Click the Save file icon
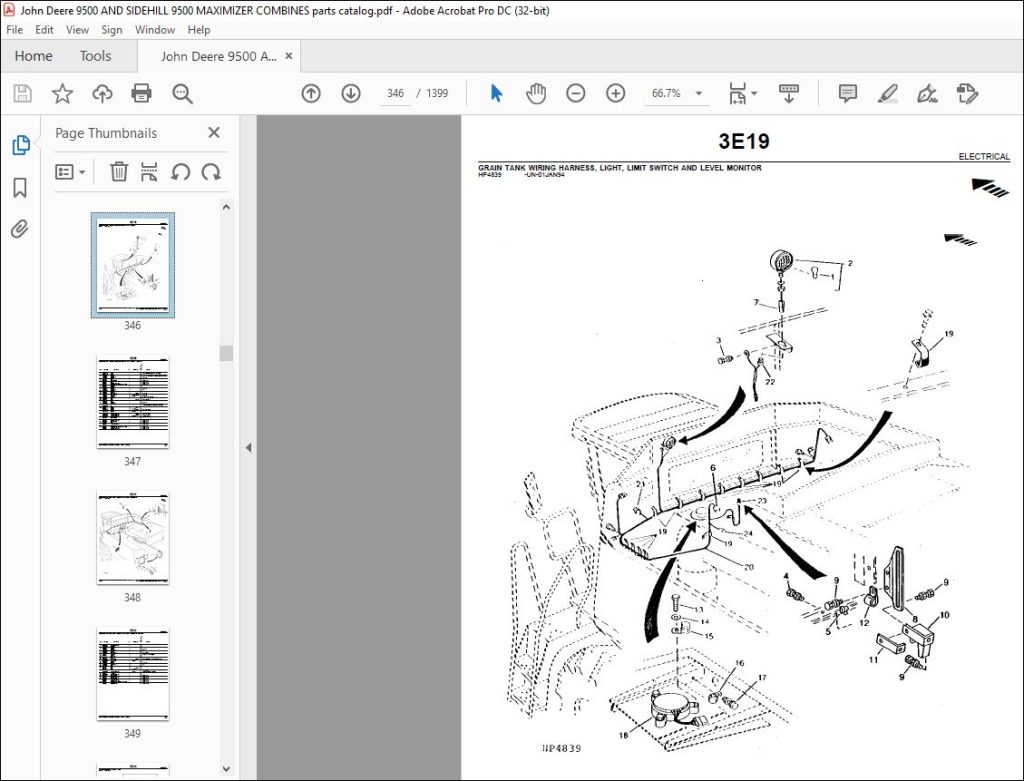The height and width of the screenshot is (781, 1024). (x=23, y=93)
